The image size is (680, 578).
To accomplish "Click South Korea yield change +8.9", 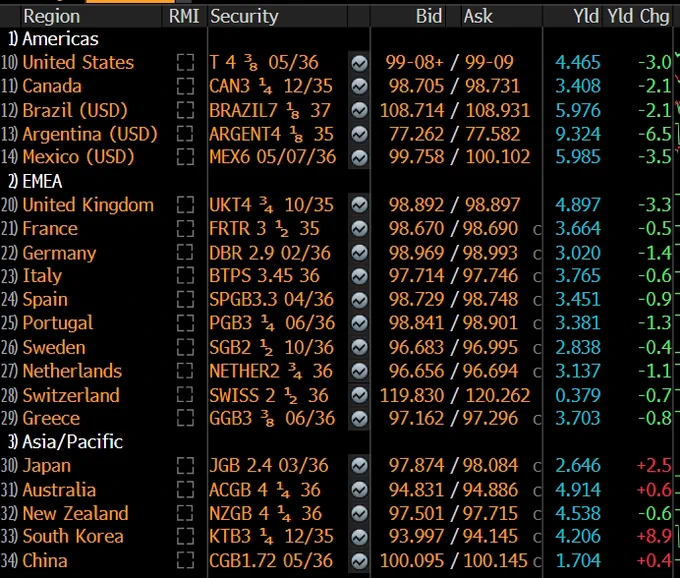I will tap(654, 537).
